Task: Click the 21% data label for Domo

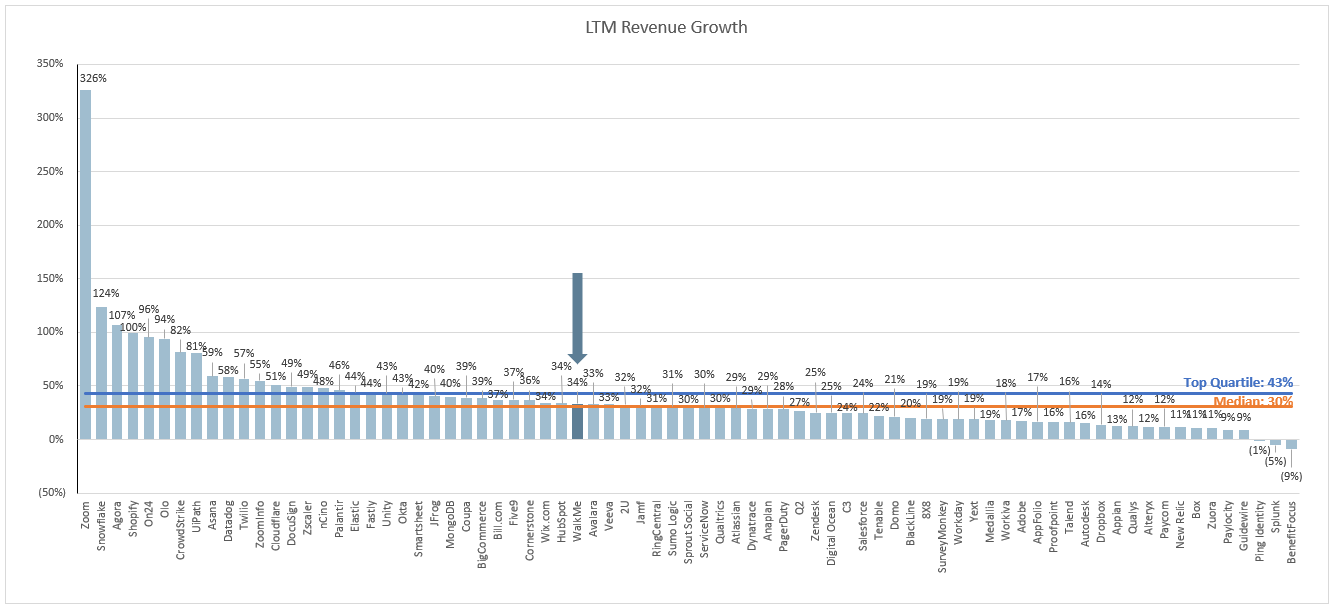Action: pyautogui.click(x=894, y=379)
